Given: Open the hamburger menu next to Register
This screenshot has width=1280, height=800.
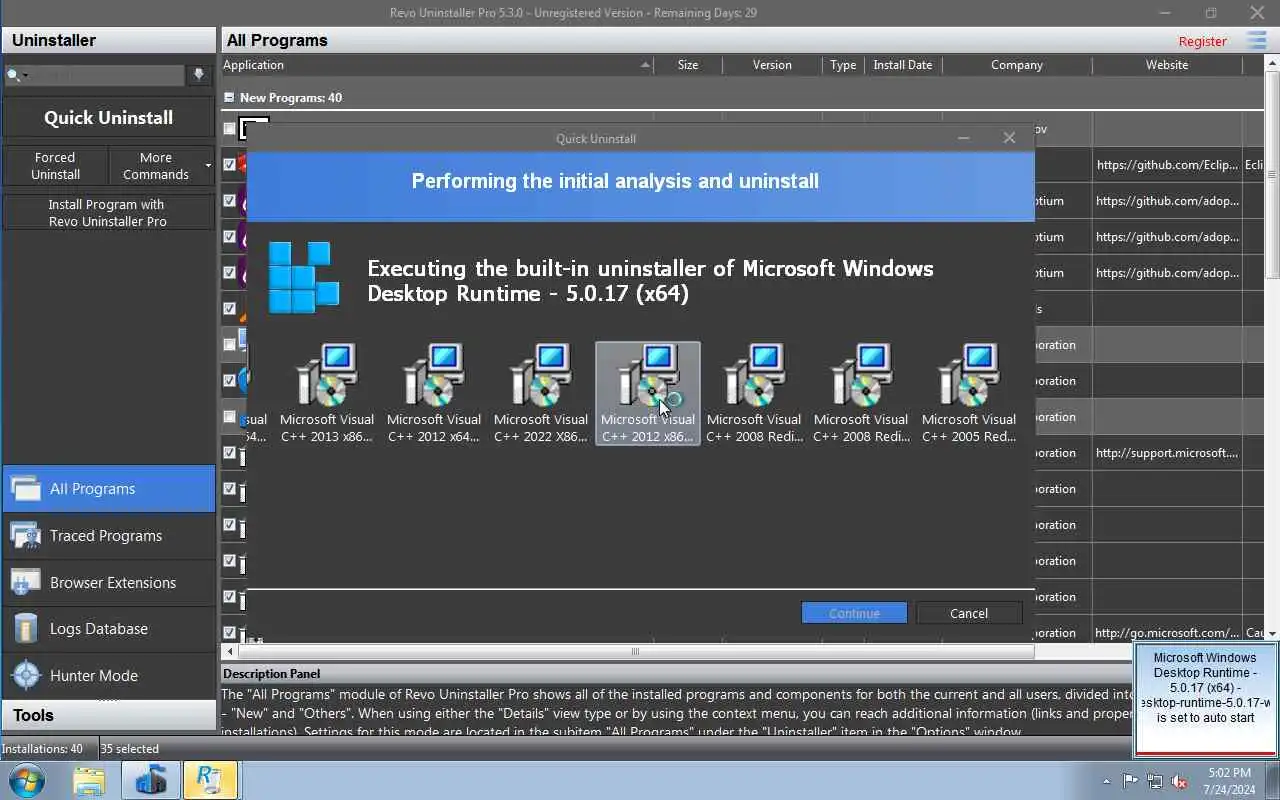Looking at the screenshot, I should pyautogui.click(x=1257, y=40).
